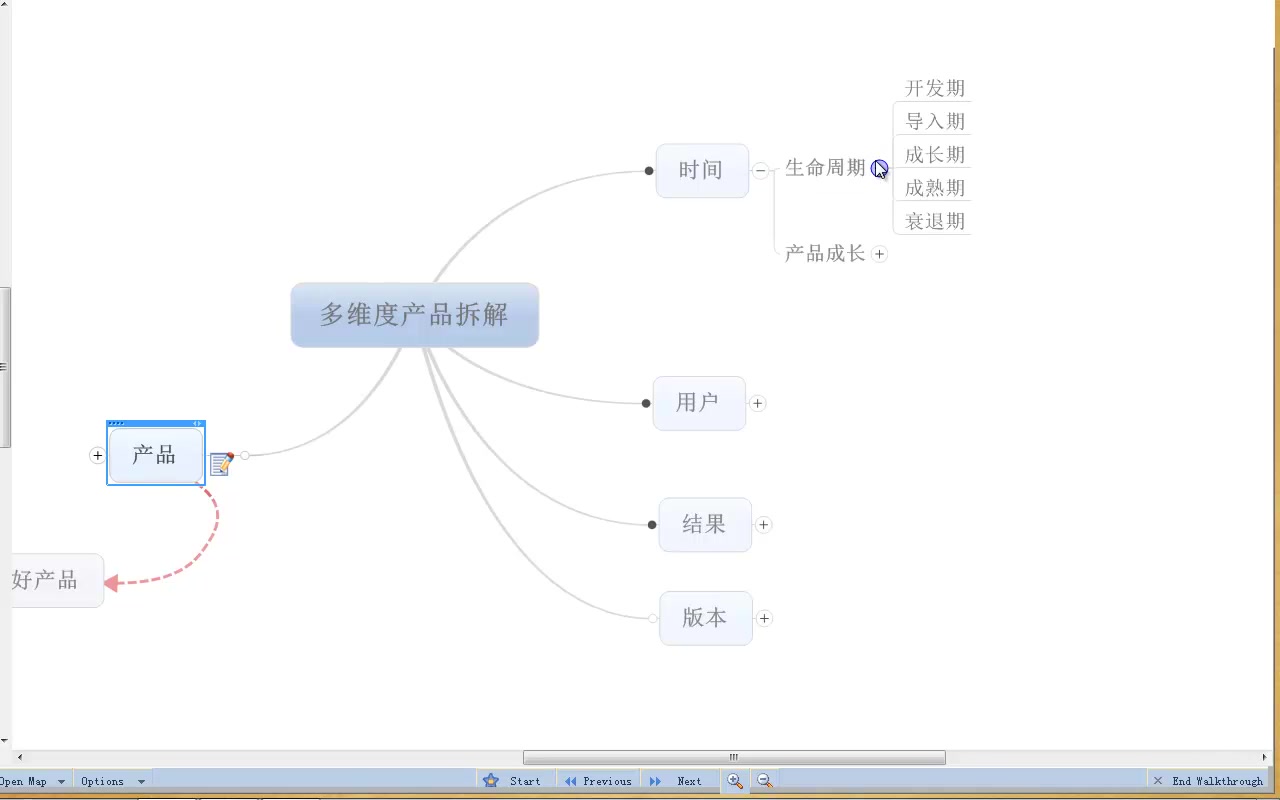Click the horizontal scrollbar left arrow
Screen dimensions: 1280x800
point(19,757)
